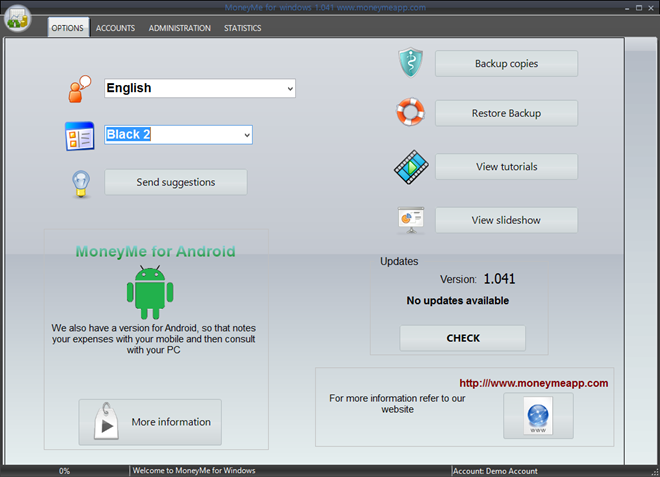The image size is (660, 477).
Task: Switch to the OPTIONS tab
Action: 68,28
